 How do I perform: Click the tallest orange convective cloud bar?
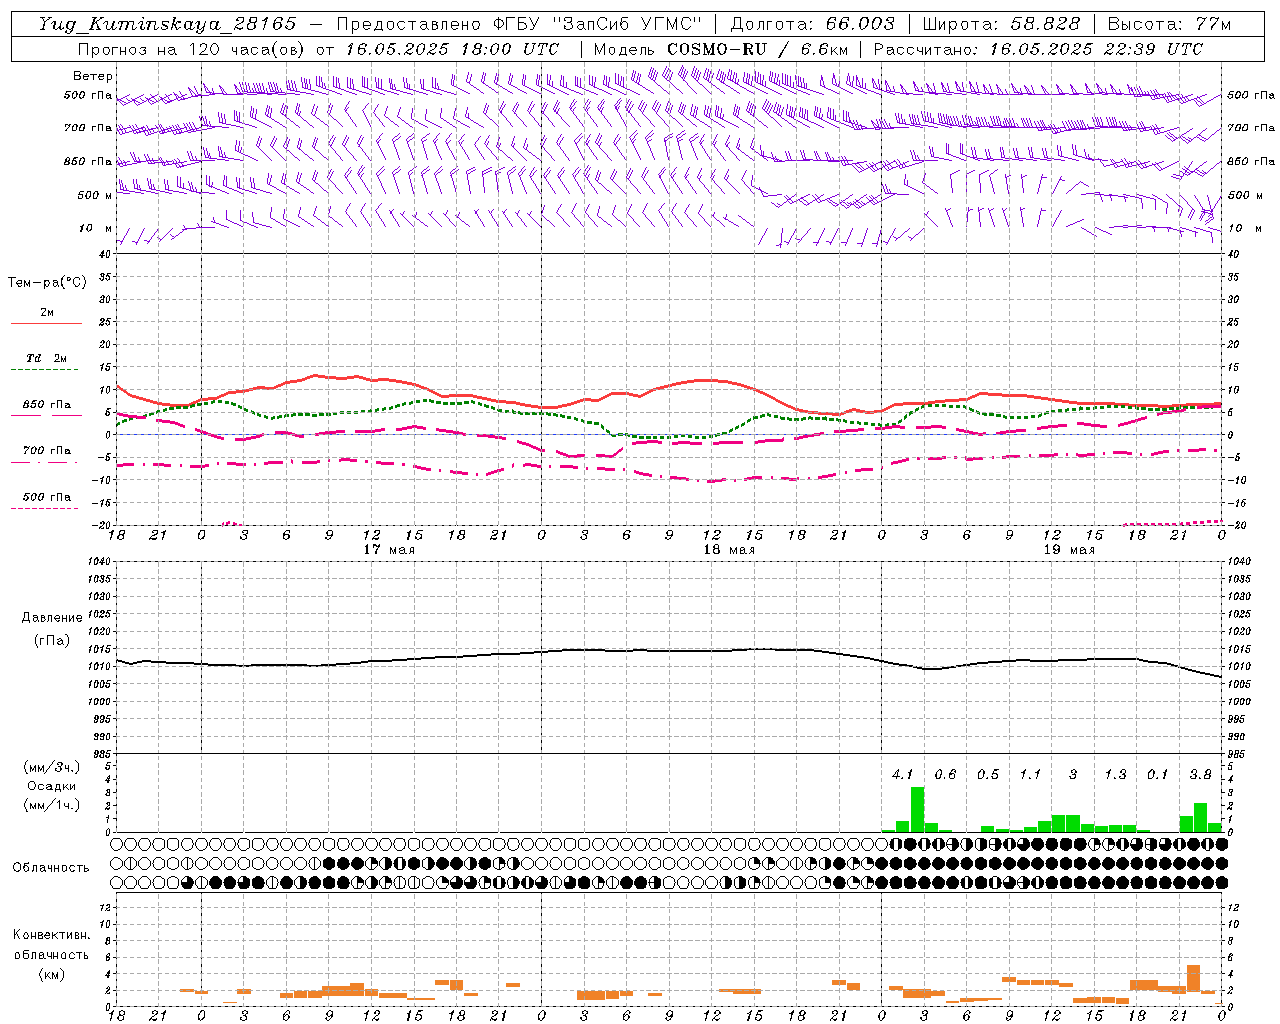tap(1193, 979)
